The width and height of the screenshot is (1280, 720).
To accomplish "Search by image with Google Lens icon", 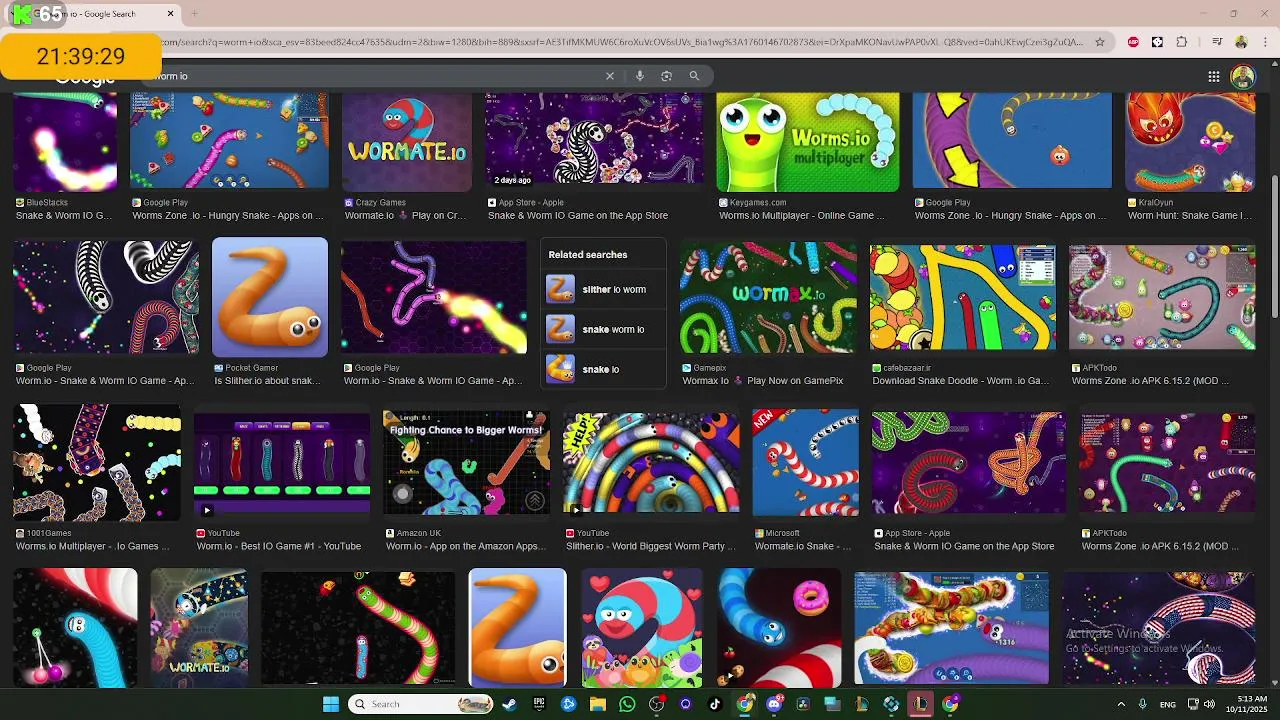I will point(666,76).
